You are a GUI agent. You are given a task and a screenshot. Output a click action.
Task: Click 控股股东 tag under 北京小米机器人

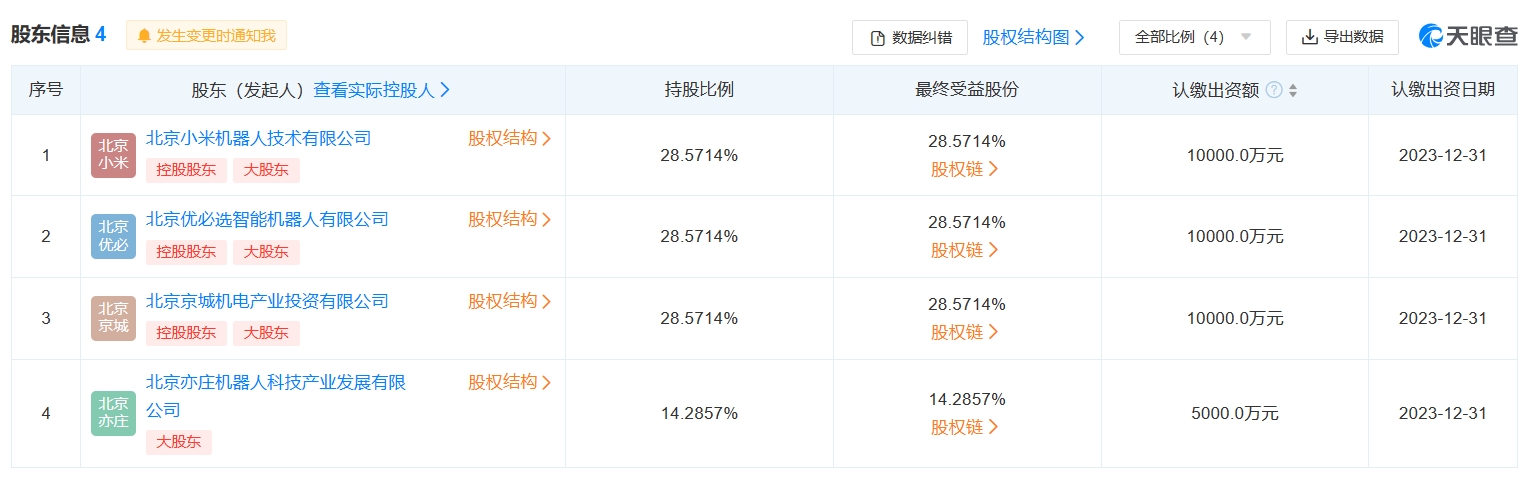tap(186, 170)
